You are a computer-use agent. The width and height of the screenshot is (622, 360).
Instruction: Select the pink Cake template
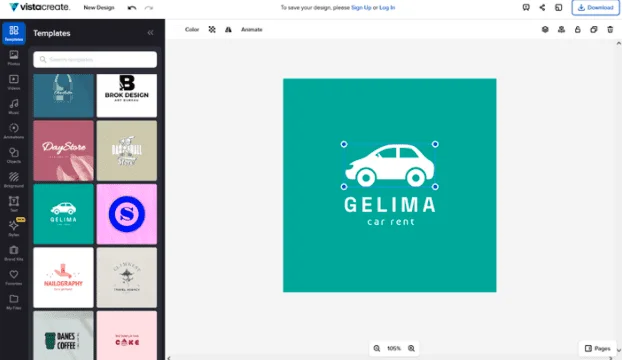pos(127,335)
